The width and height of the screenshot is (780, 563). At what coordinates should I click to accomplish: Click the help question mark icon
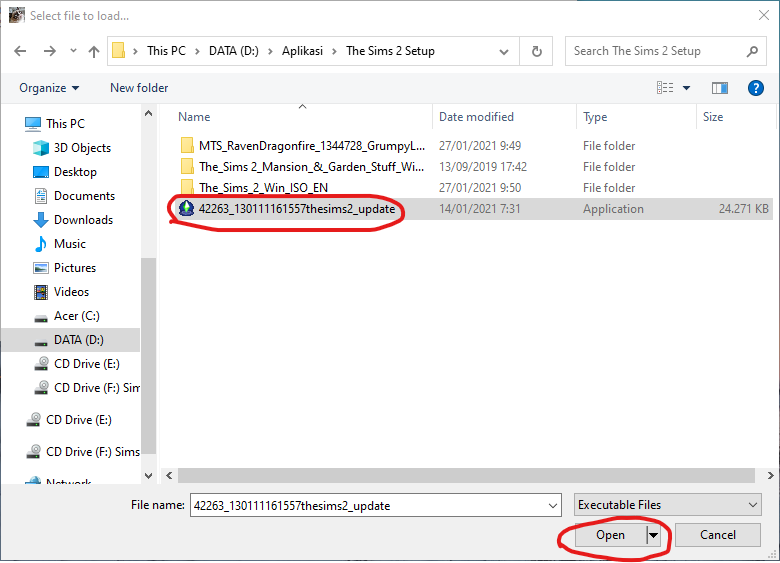click(756, 88)
